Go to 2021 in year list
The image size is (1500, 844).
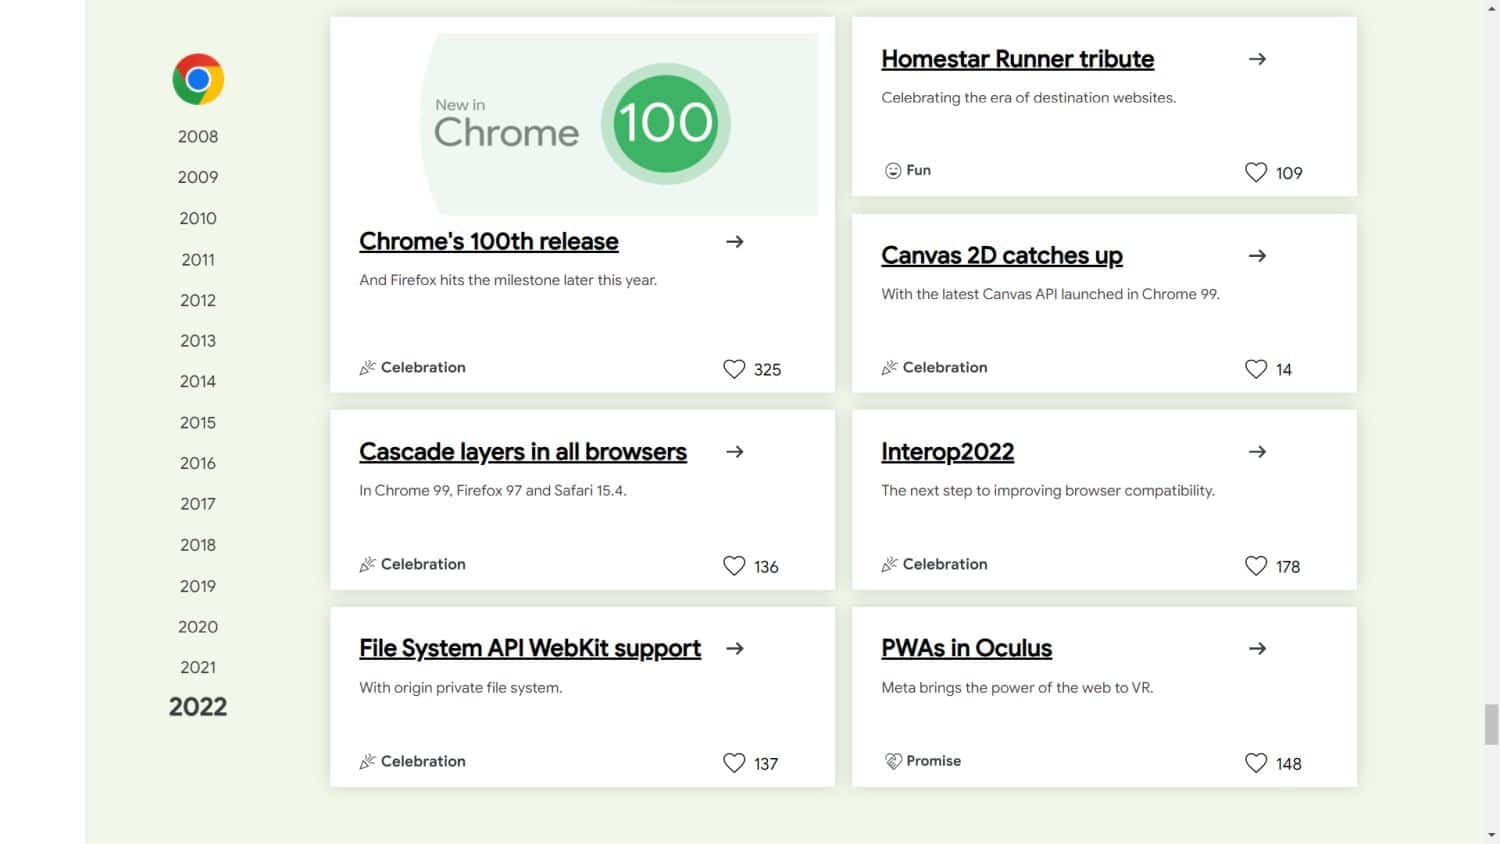[x=198, y=667]
